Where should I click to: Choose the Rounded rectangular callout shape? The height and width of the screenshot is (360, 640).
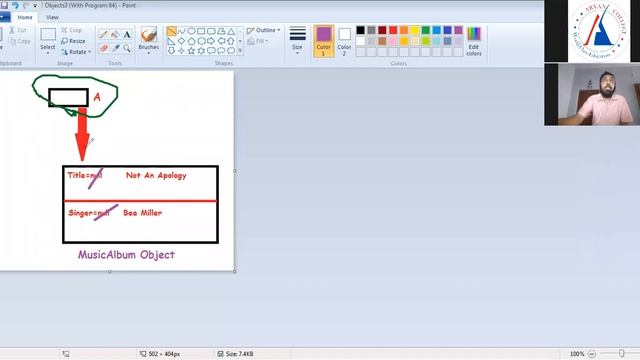(211, 51)
